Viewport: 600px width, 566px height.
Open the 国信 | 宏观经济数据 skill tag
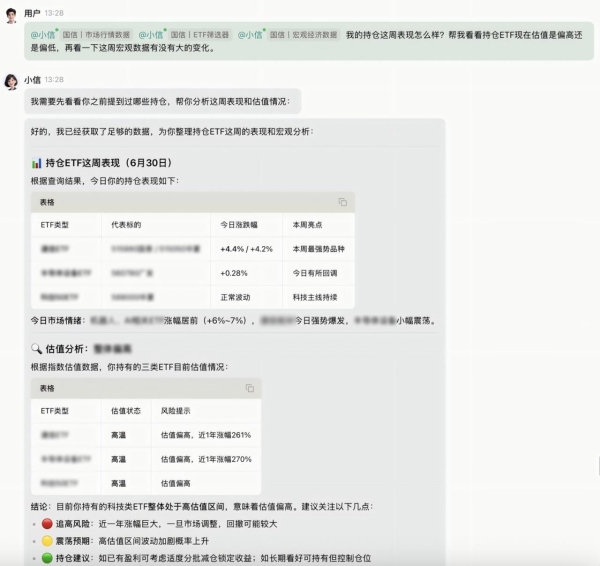[x=303, y=35]
